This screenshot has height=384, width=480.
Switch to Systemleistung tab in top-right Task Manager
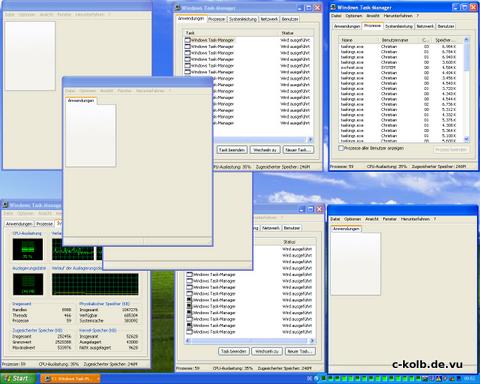pyautogui.click(x=399, y=26)
